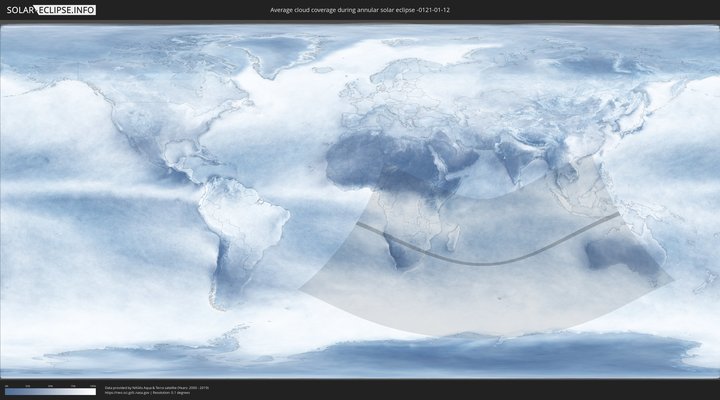Click the 'Data provided by NASA Aqua & Terra satellite' line
Viewport: 720px width, 400px height.
click(157, 388)
